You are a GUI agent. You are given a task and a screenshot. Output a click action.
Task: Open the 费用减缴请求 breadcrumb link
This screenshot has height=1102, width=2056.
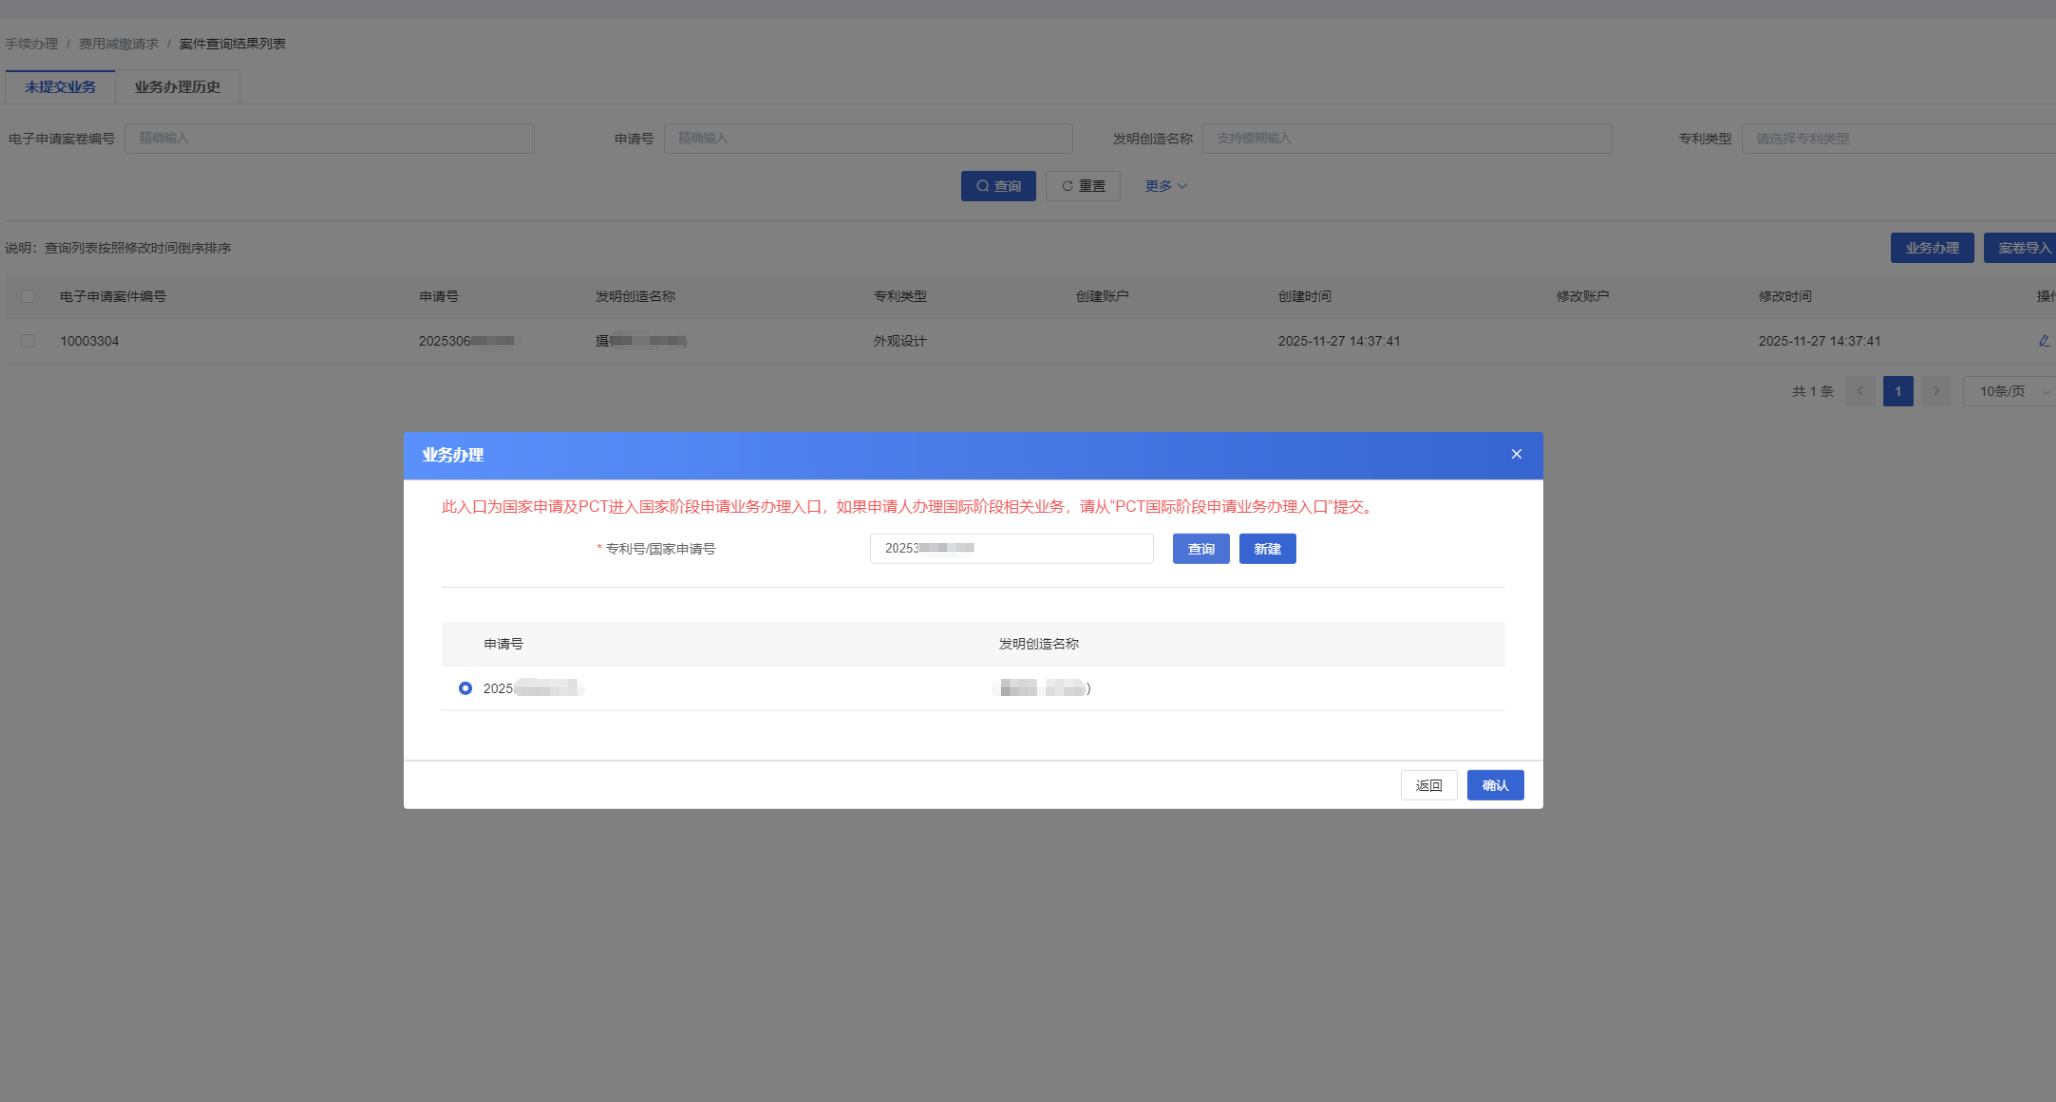tap(118, 44)
